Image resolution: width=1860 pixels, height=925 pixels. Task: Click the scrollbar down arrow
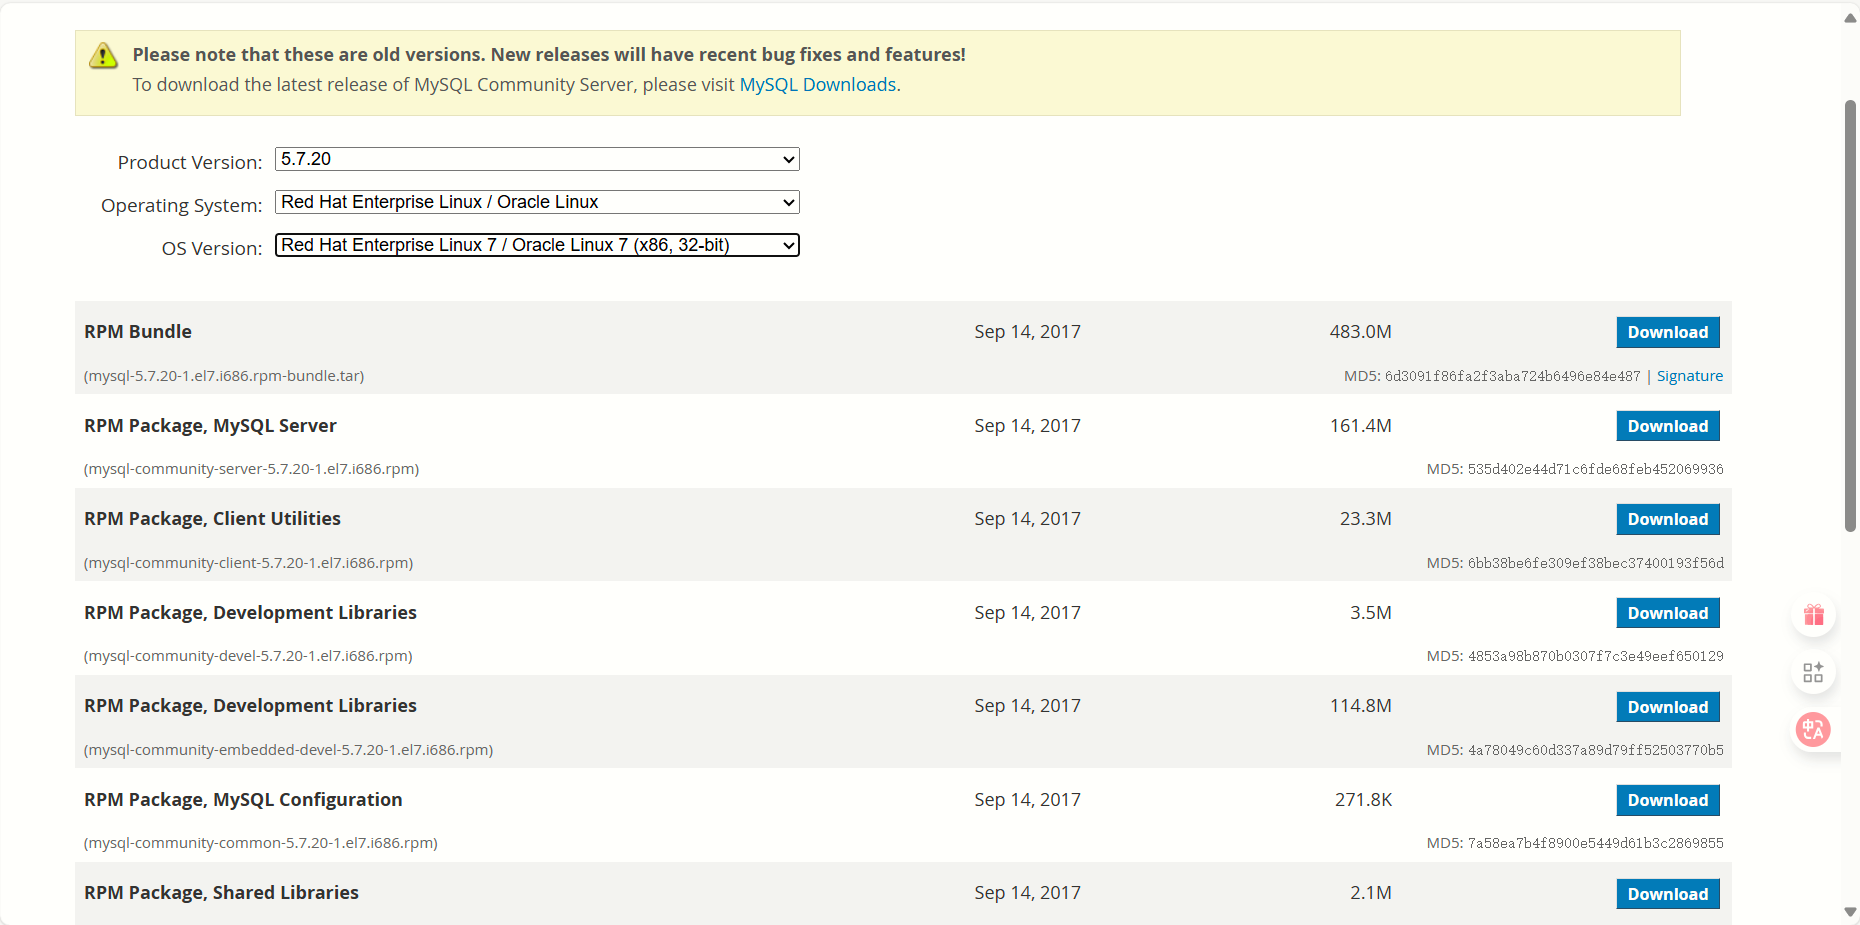[x=1850, y=912]
